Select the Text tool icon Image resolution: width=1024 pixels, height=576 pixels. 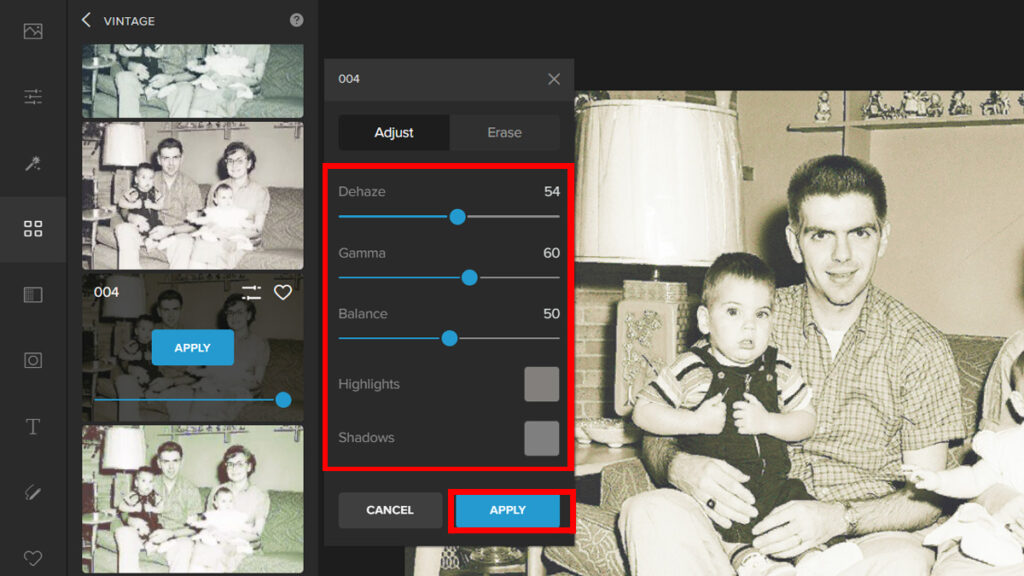coord(33,427)
